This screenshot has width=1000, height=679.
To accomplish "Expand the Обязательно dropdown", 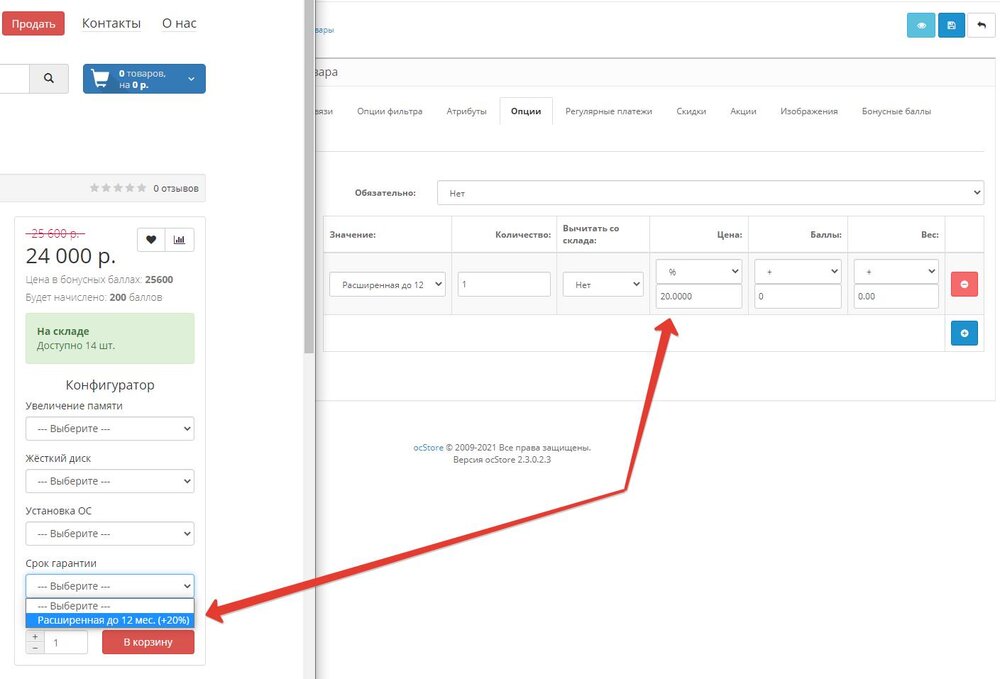I will coord(710,193).
